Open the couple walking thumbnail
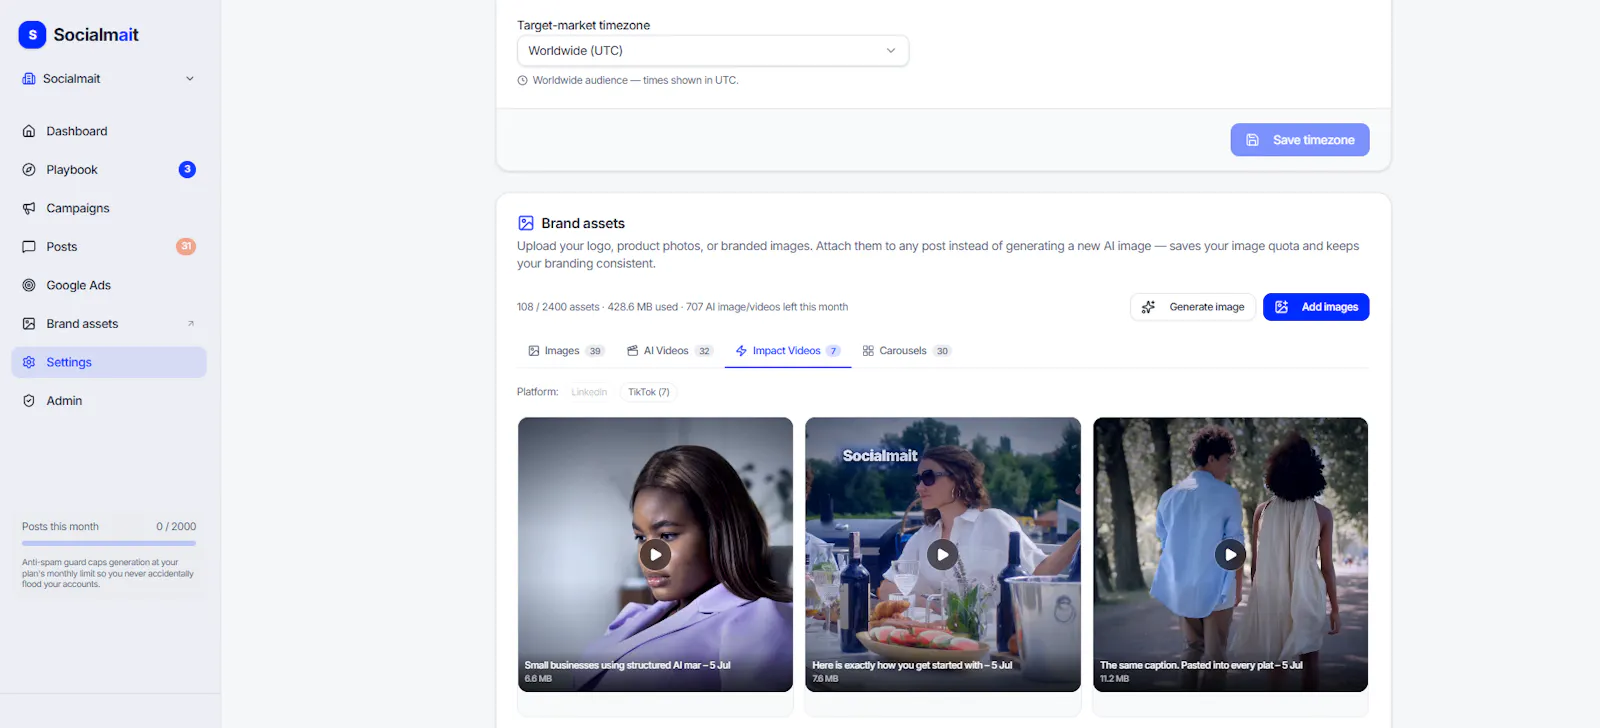Screen dimensions: 1600x728 point(1230,555)
